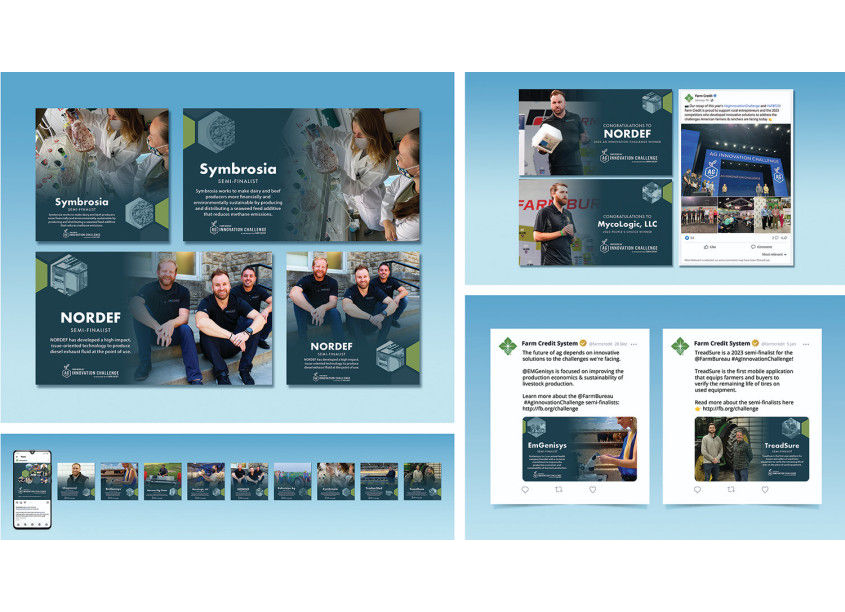Click verified badge on TreadSure tweet
Viewport: 845px width, 612px height.
coord(756,343)
